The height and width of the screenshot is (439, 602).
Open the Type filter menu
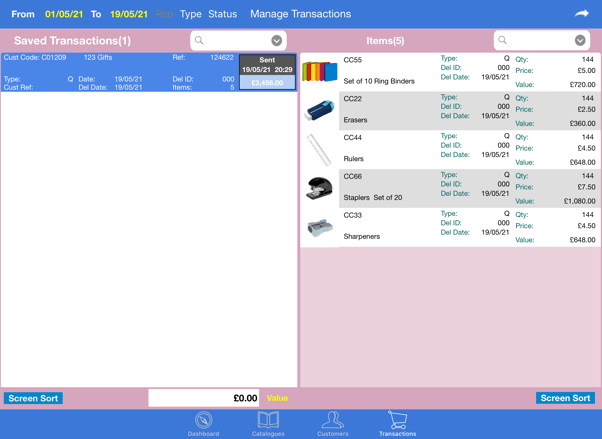(190, 15)
